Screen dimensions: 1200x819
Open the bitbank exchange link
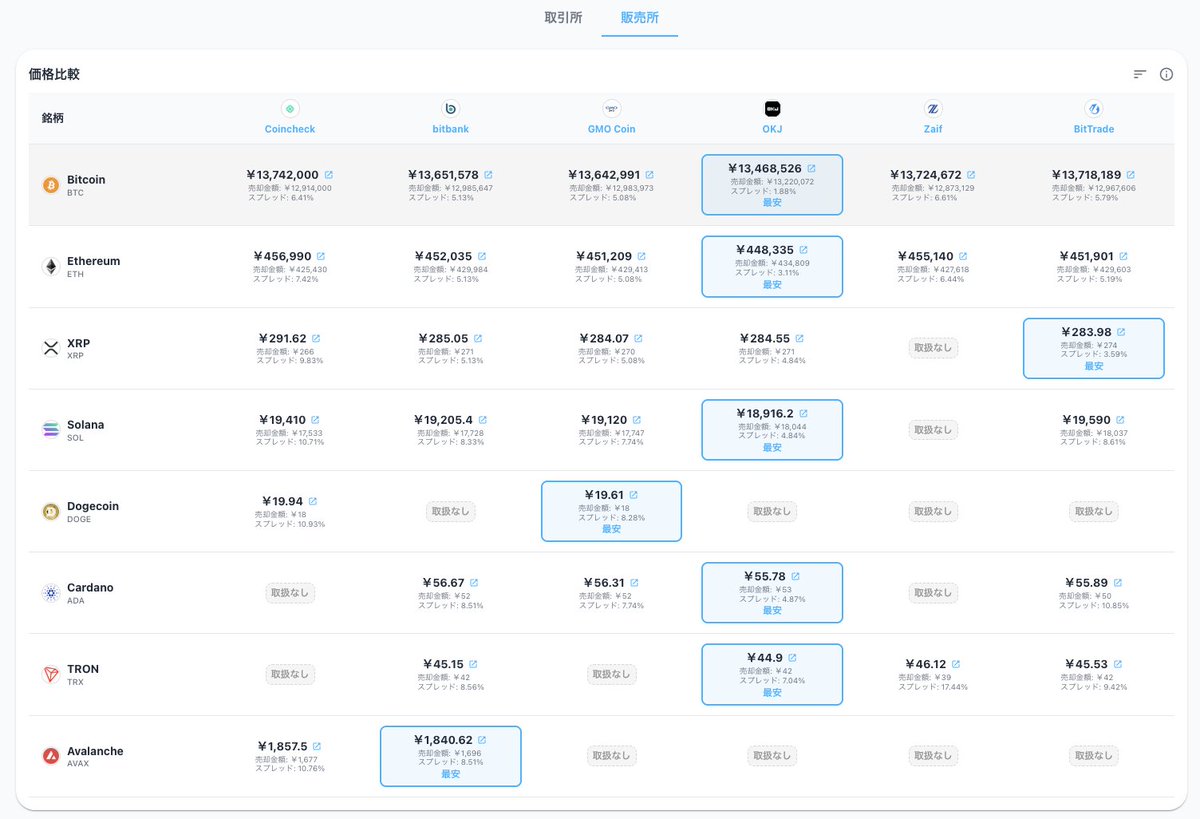point(451,129)
